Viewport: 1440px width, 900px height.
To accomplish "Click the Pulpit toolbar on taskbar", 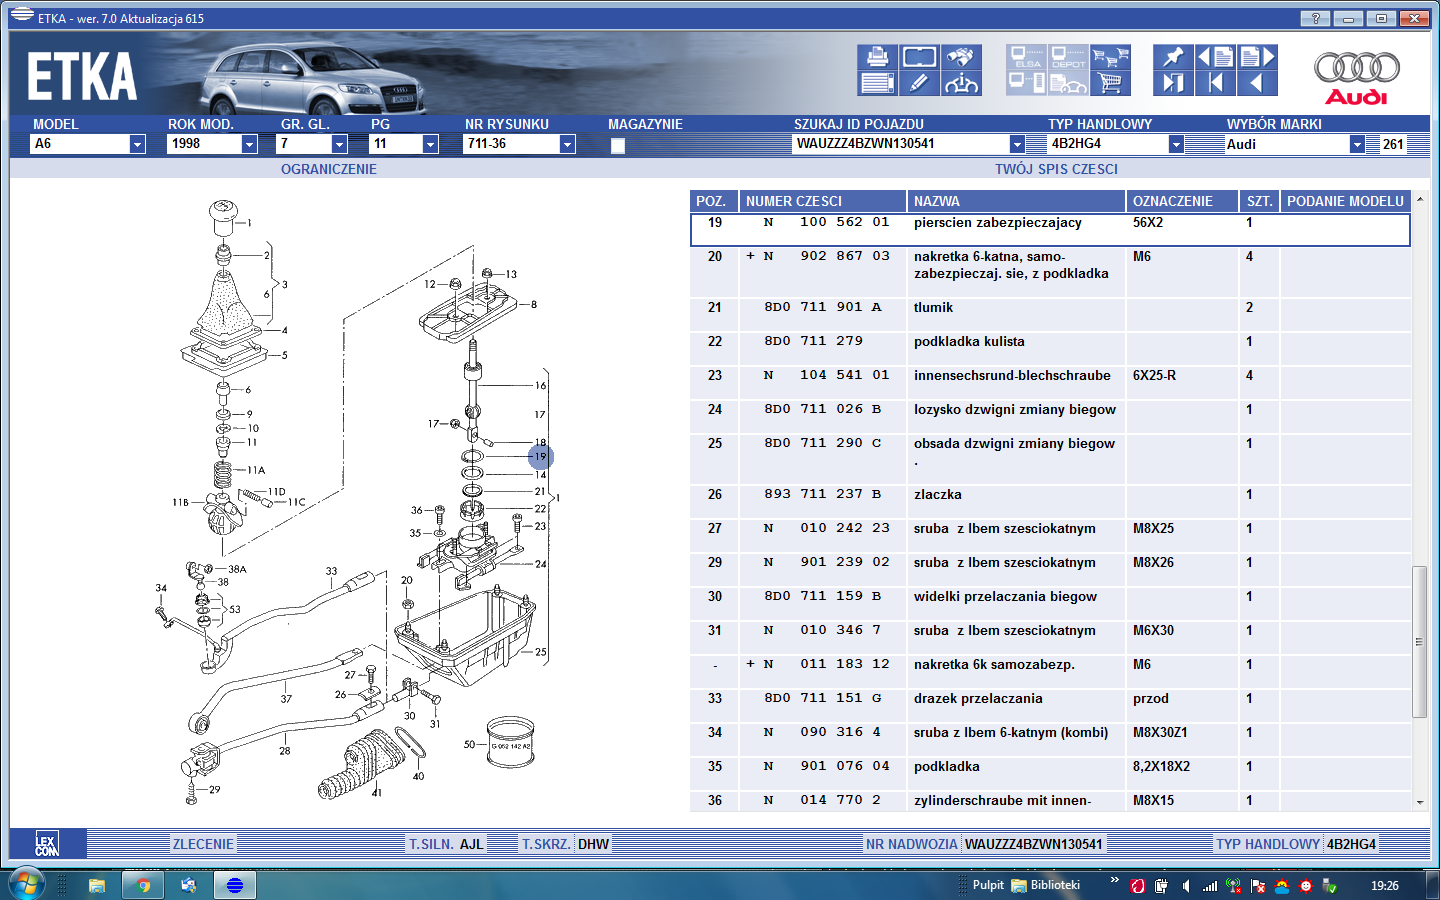I will 988,885.
